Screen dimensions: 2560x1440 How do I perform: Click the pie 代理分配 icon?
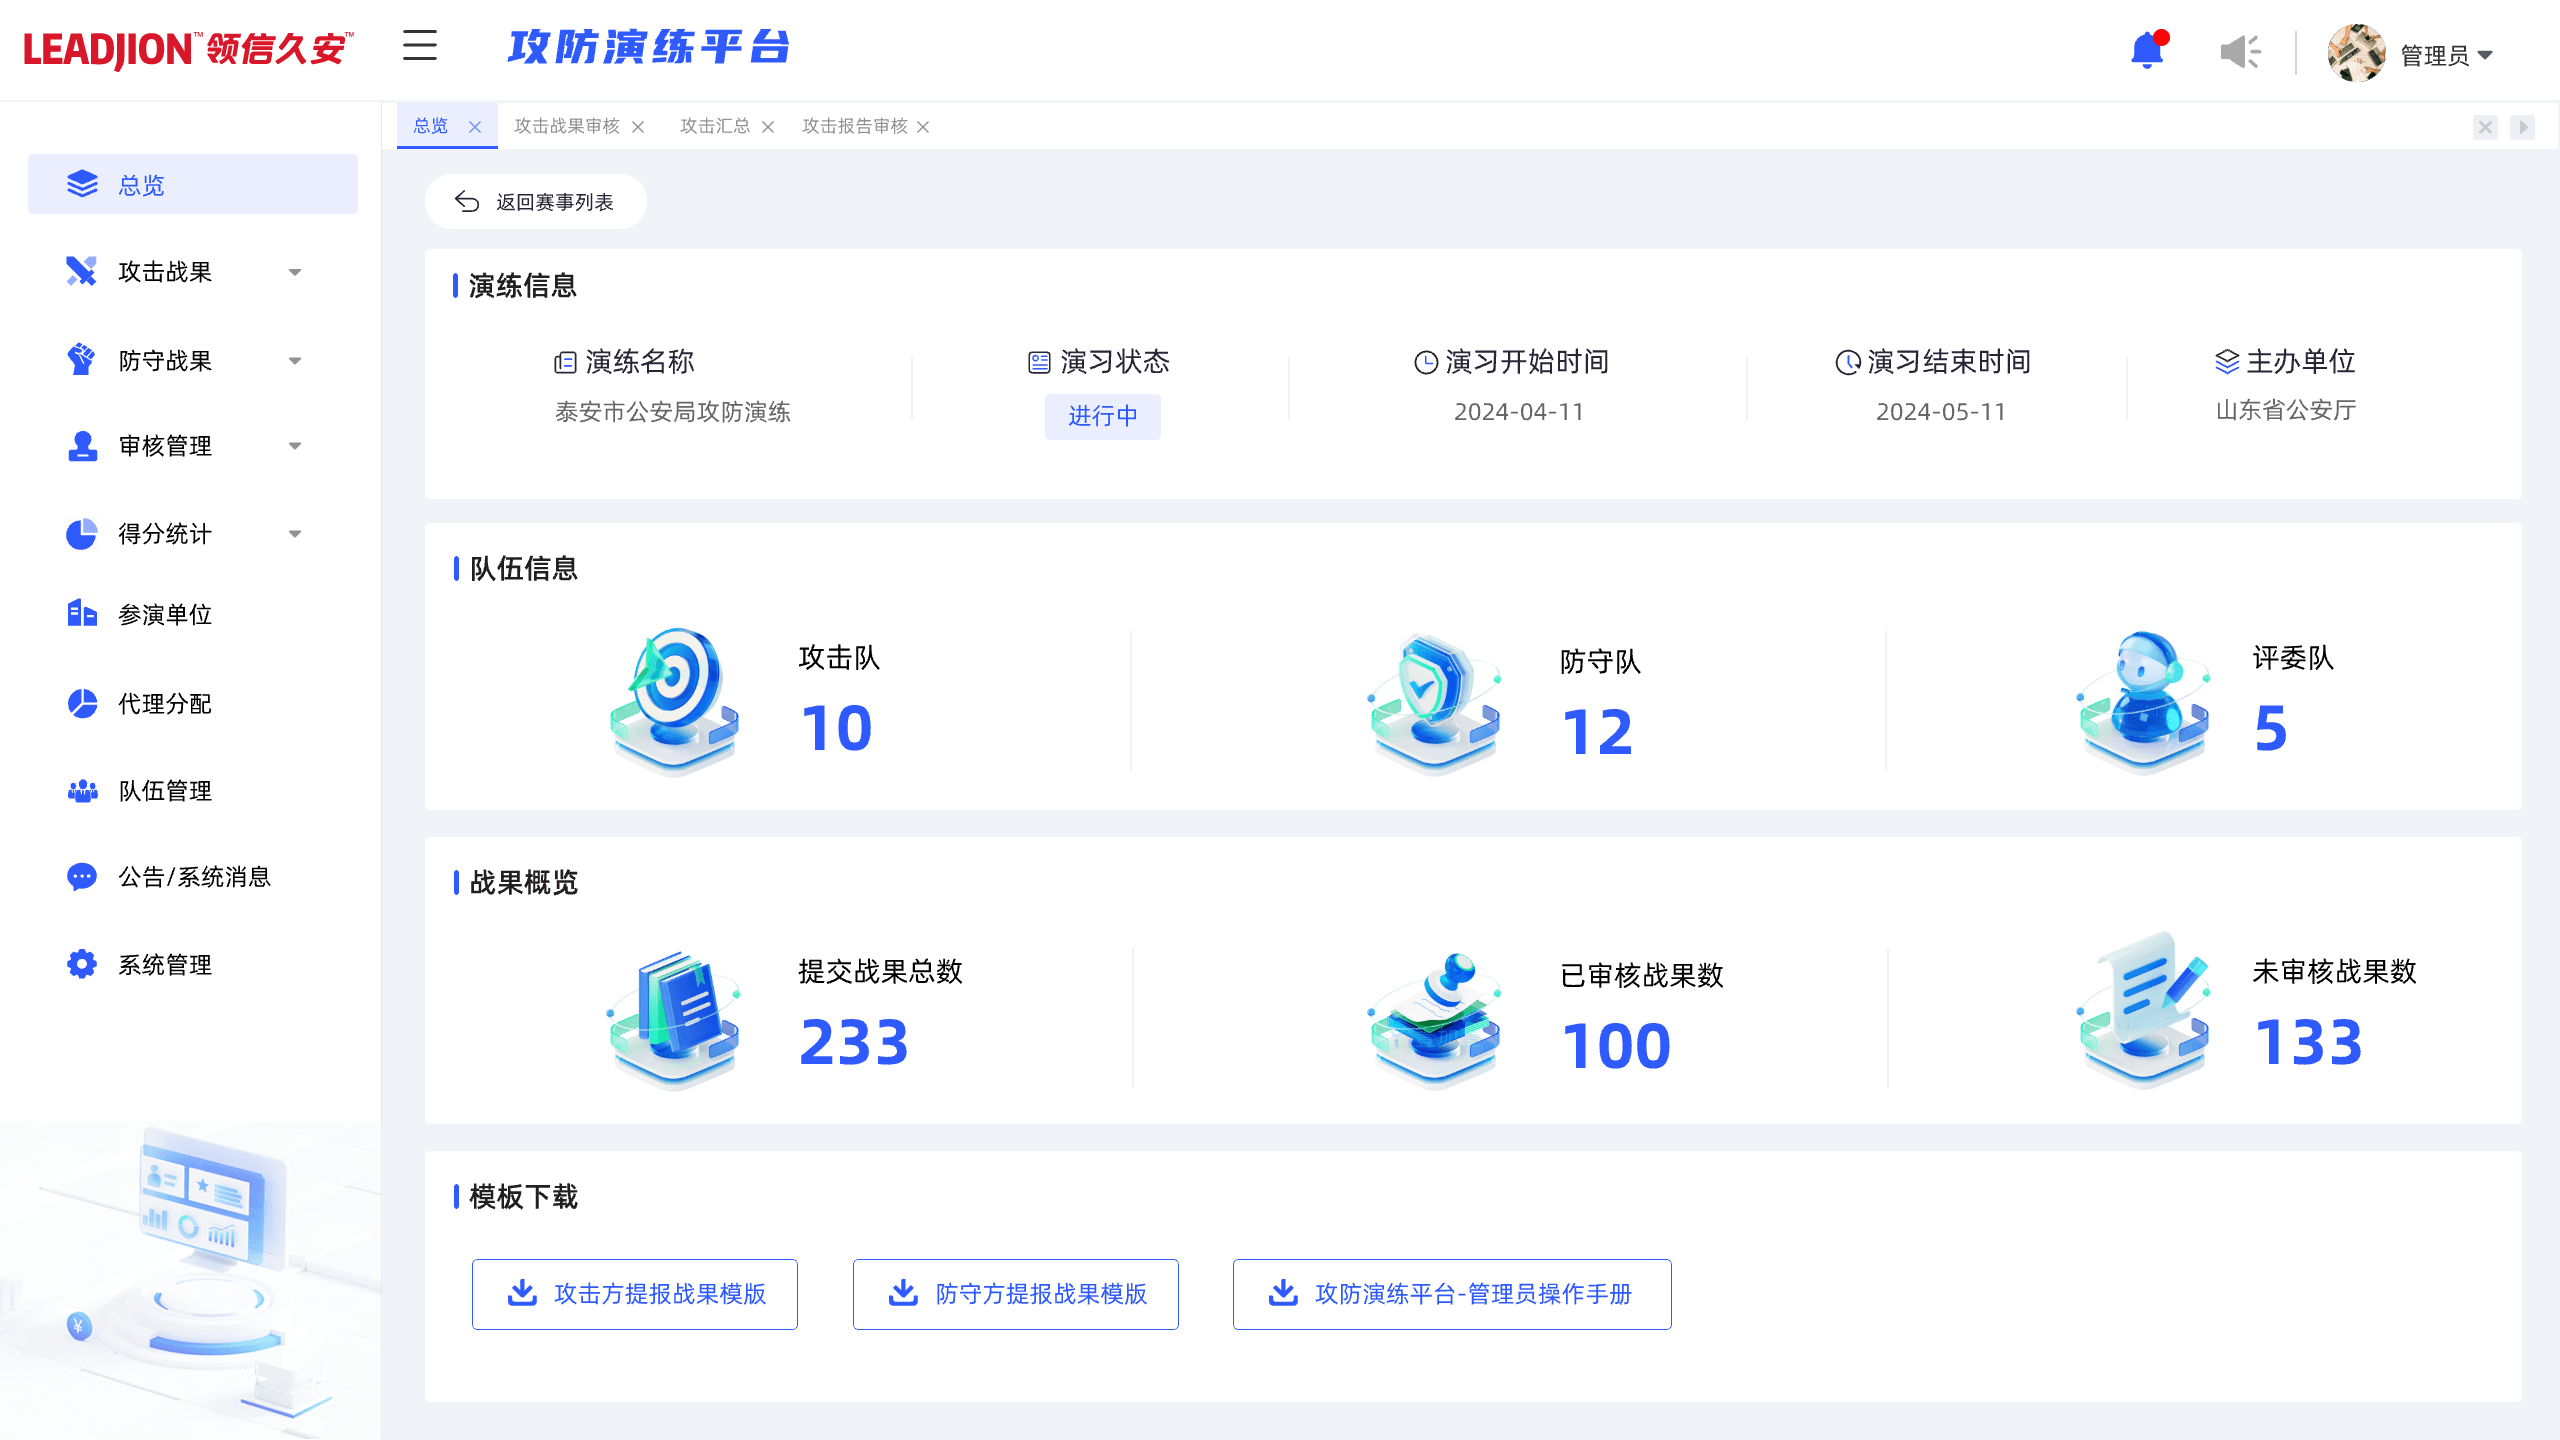click(82, 704)
